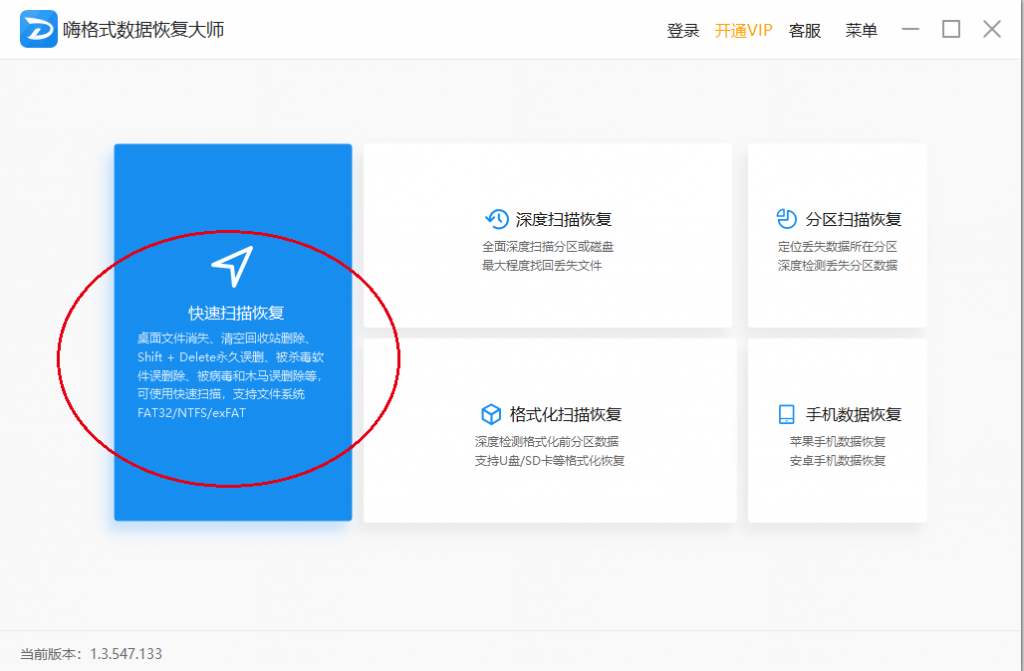Screen dimensions: 1024x671
Task: Open 快速扫描恢复 card title
Action: tap(236, 313)
